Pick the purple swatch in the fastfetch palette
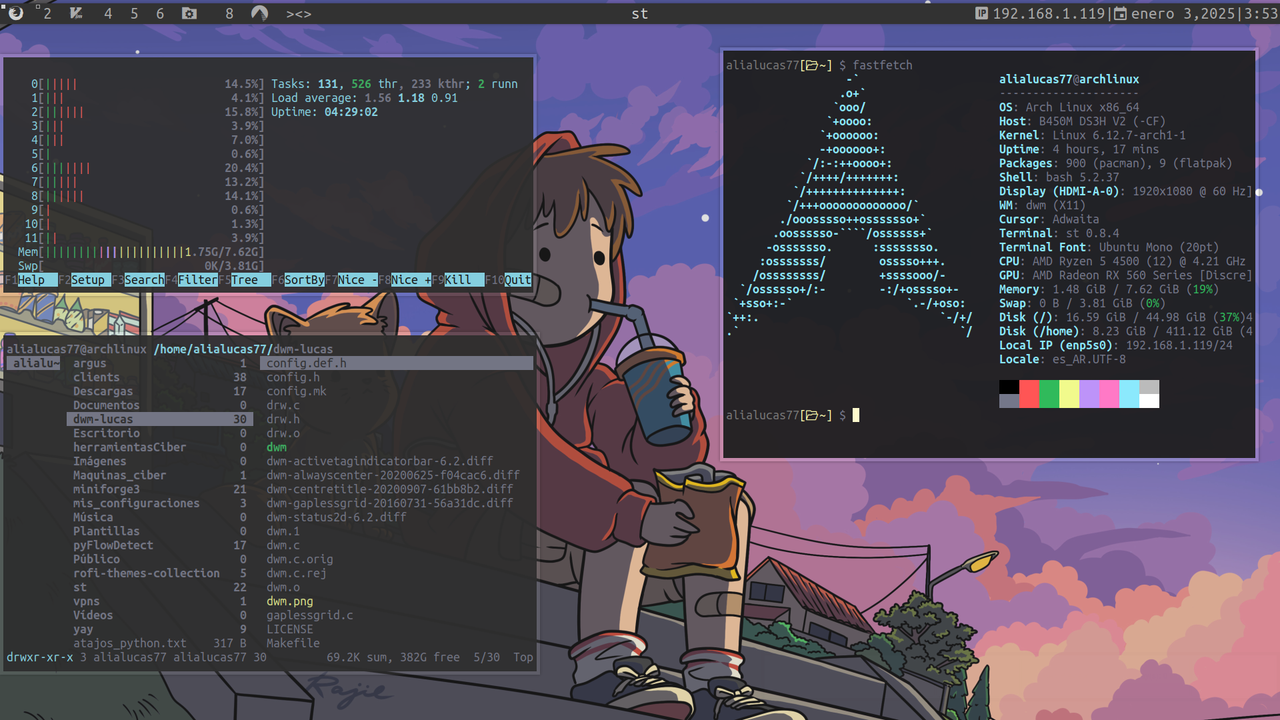 coord(1089,394)
